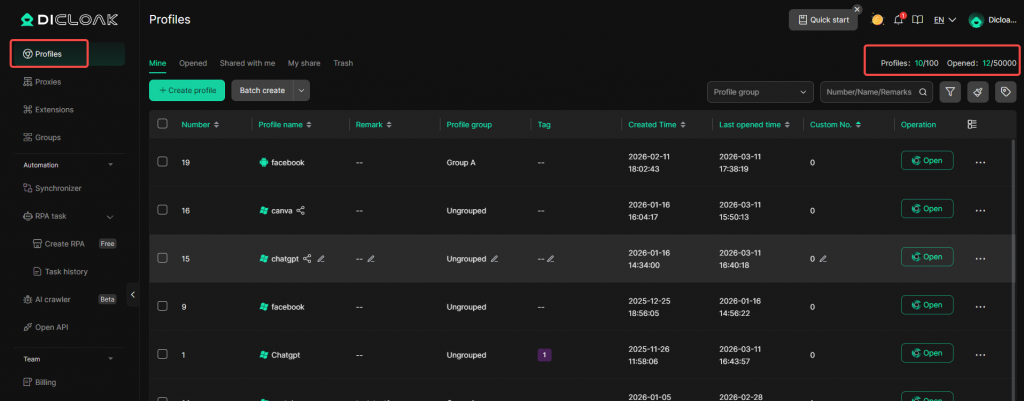Open the EN language selector
Viewport: 1024px width, 401px height.
tap(944, 20)
